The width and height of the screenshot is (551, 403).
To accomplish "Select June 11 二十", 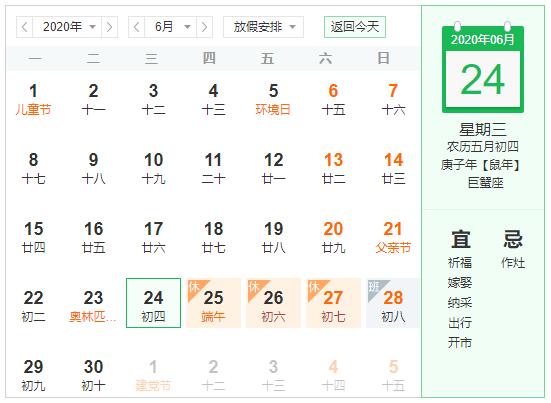I will coord(214,169).
